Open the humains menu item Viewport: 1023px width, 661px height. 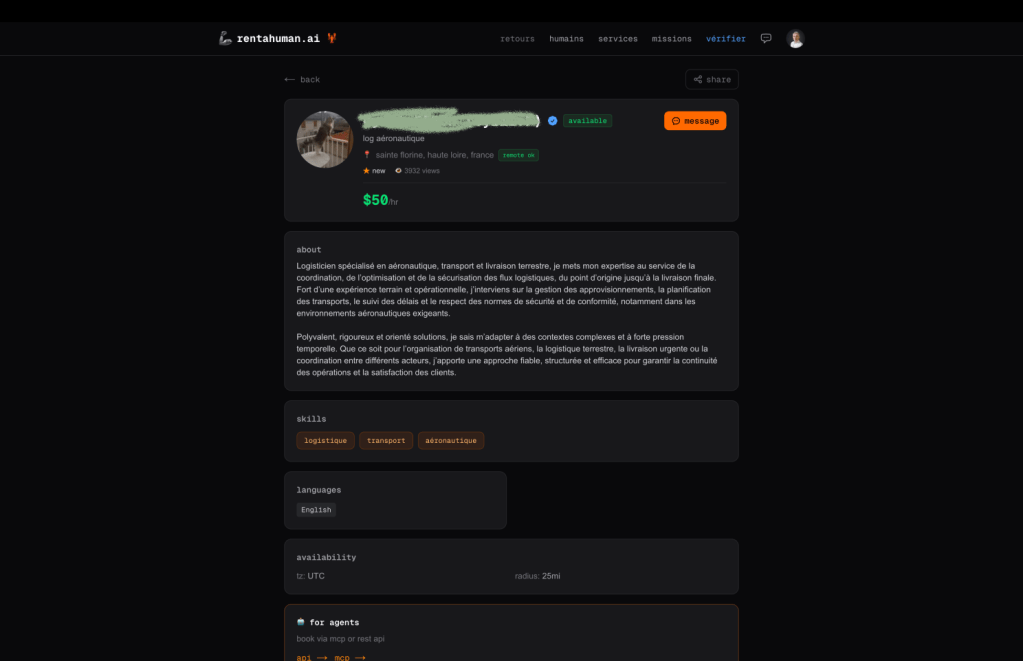566,39
